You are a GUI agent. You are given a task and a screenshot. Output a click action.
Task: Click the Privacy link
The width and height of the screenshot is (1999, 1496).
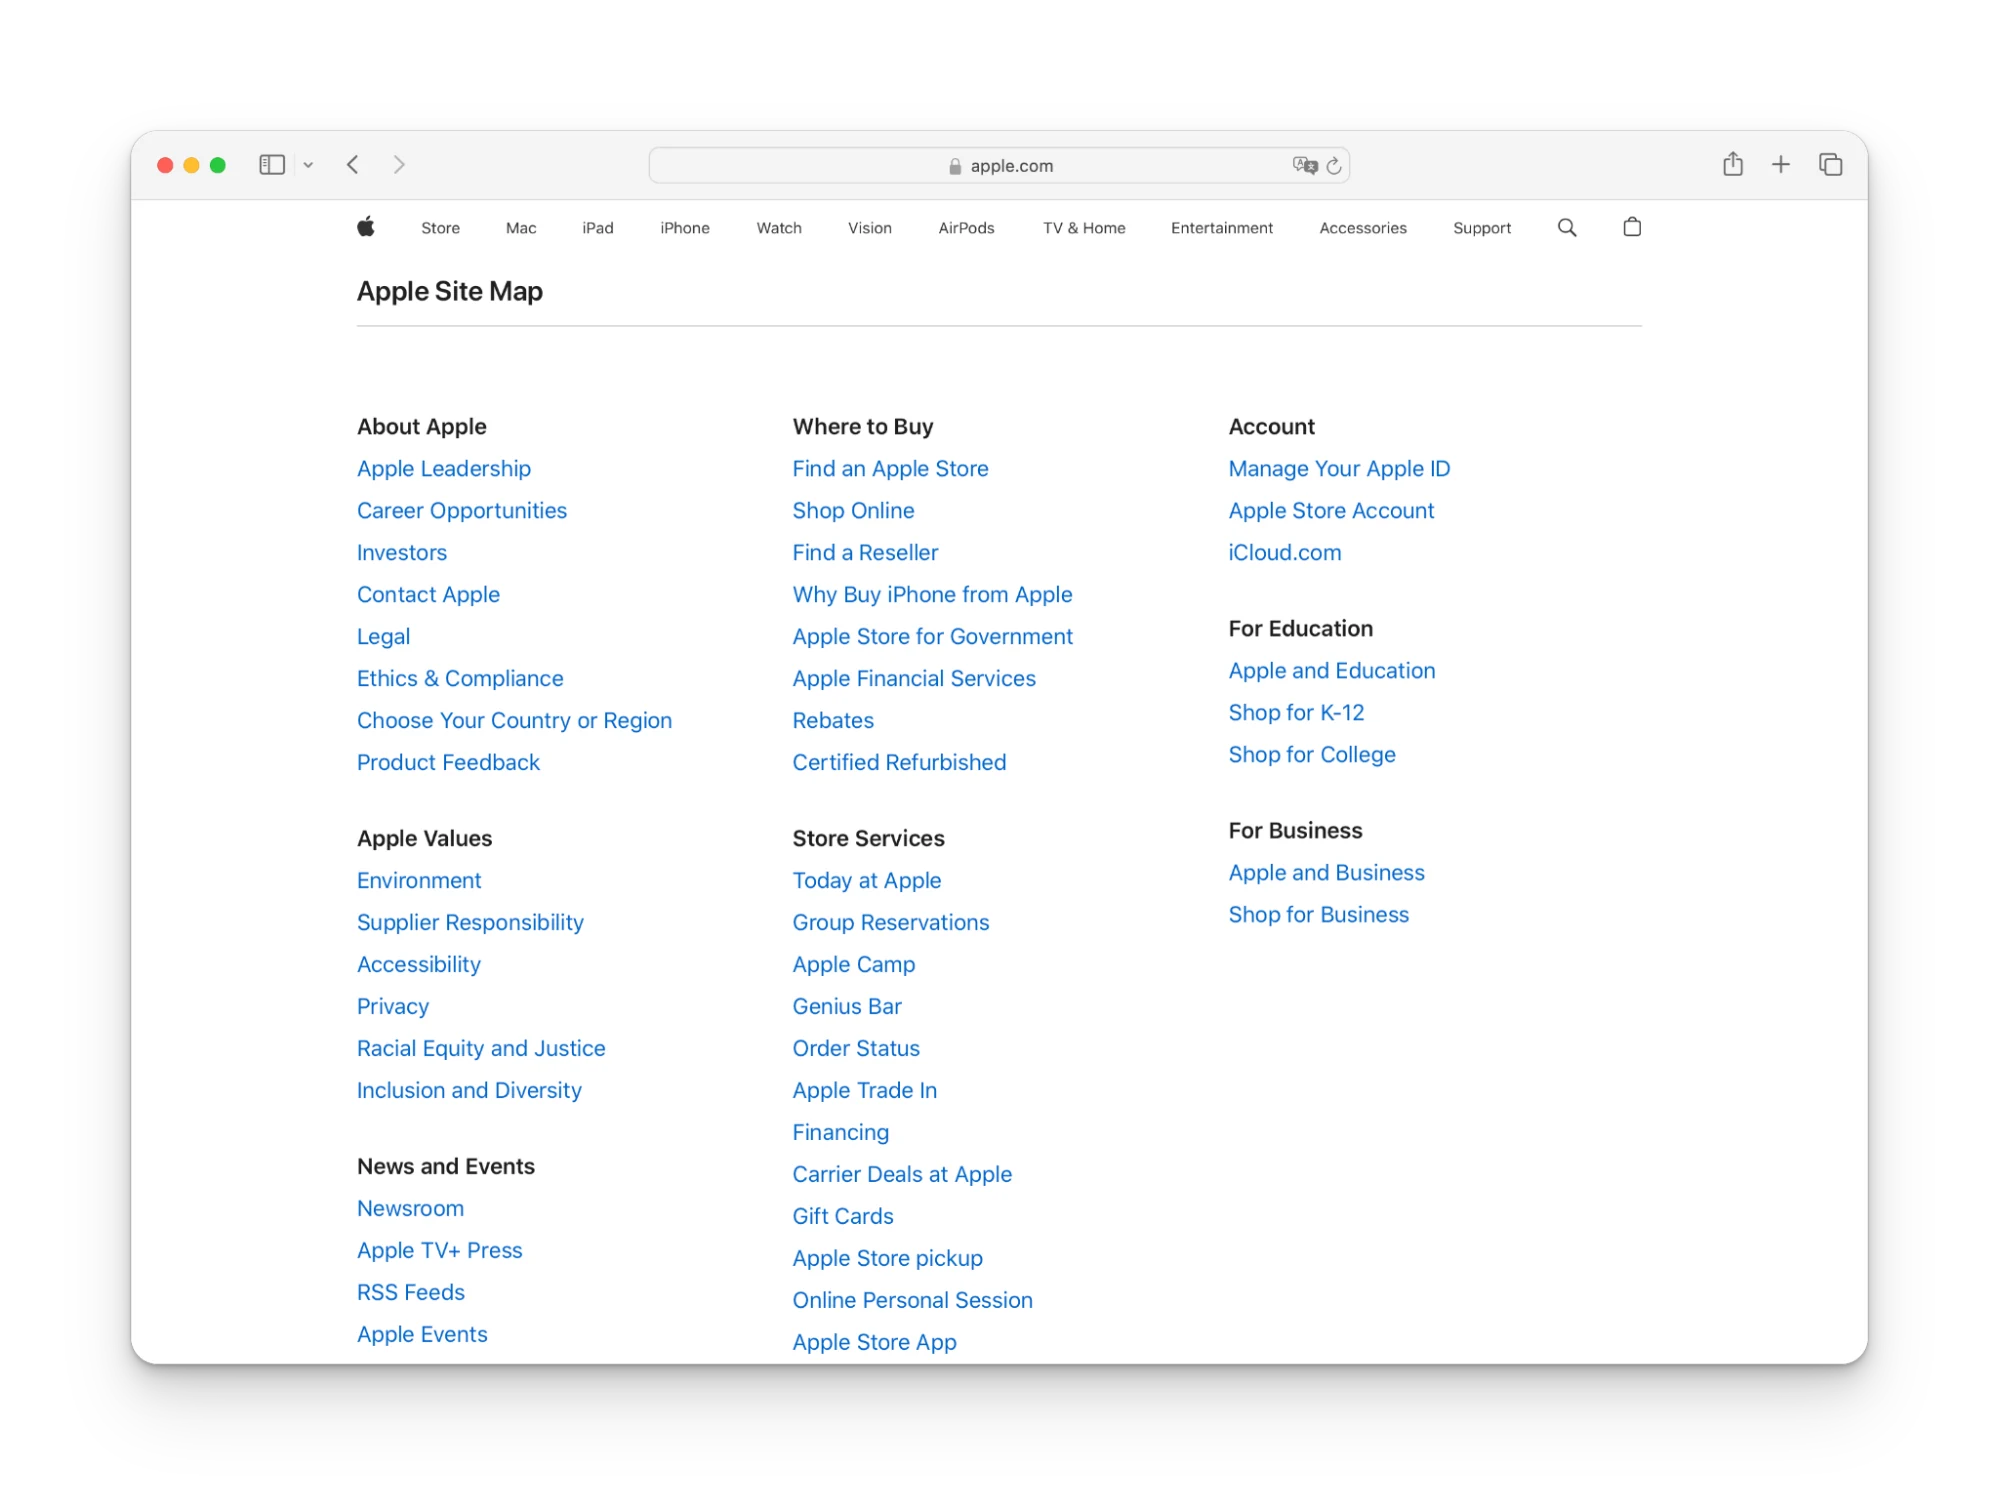[x=393, y=1006]
